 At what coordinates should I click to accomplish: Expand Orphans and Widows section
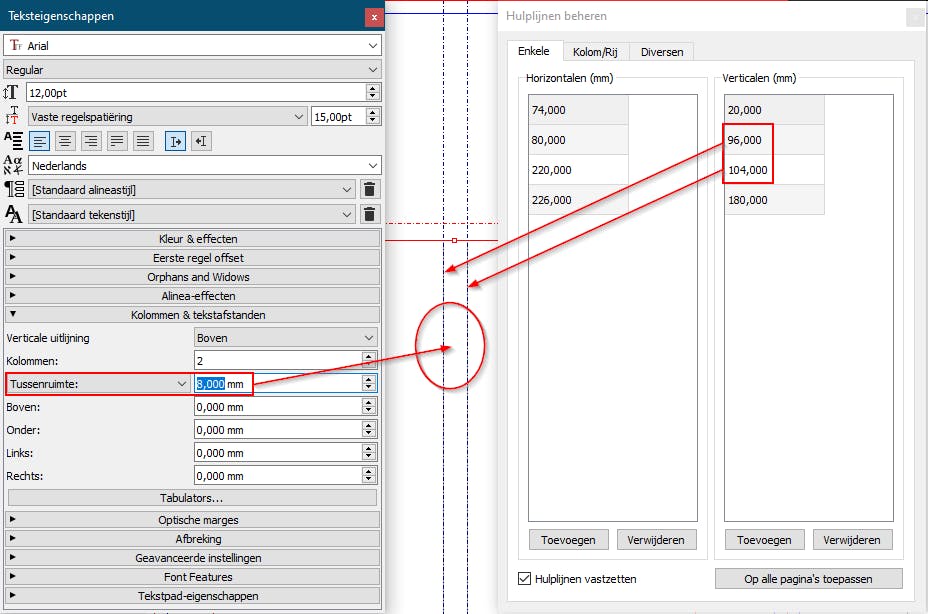tap(192, 277)
